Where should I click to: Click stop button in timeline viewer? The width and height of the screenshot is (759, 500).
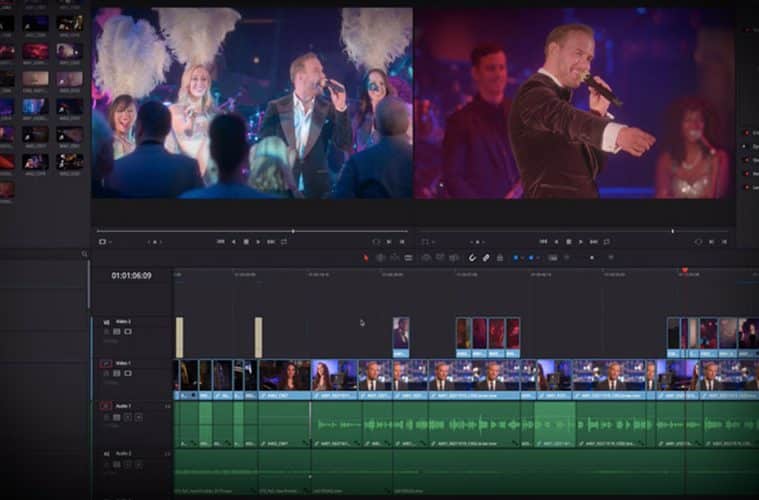569,241
